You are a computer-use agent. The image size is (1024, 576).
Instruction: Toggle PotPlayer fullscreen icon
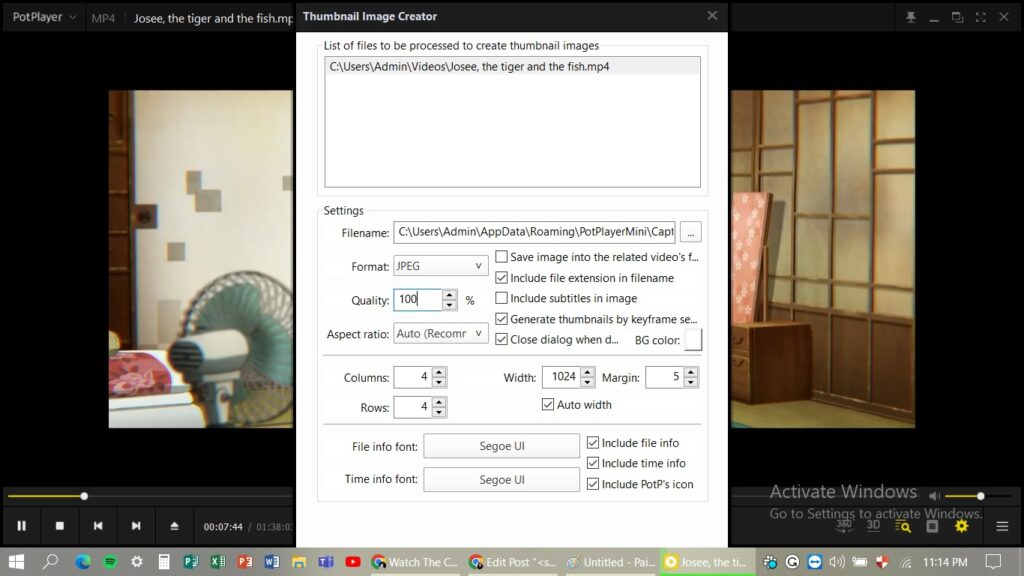click(981, 17)
